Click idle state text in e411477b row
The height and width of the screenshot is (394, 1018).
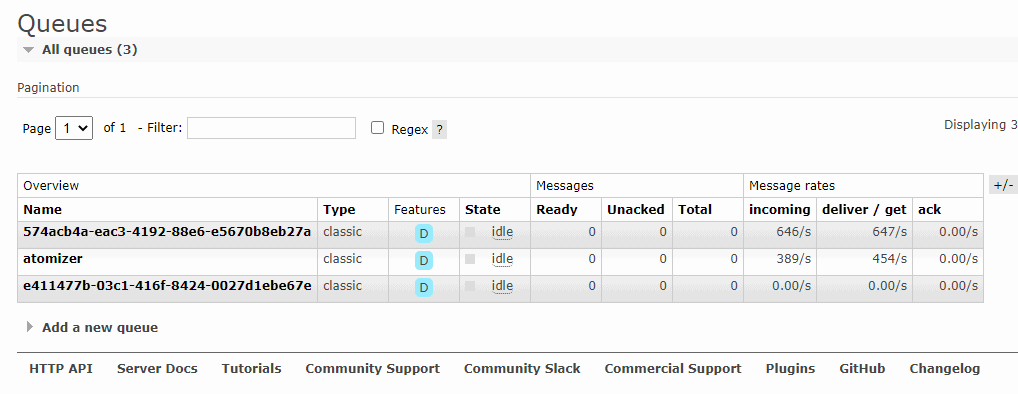click(503, 286)
